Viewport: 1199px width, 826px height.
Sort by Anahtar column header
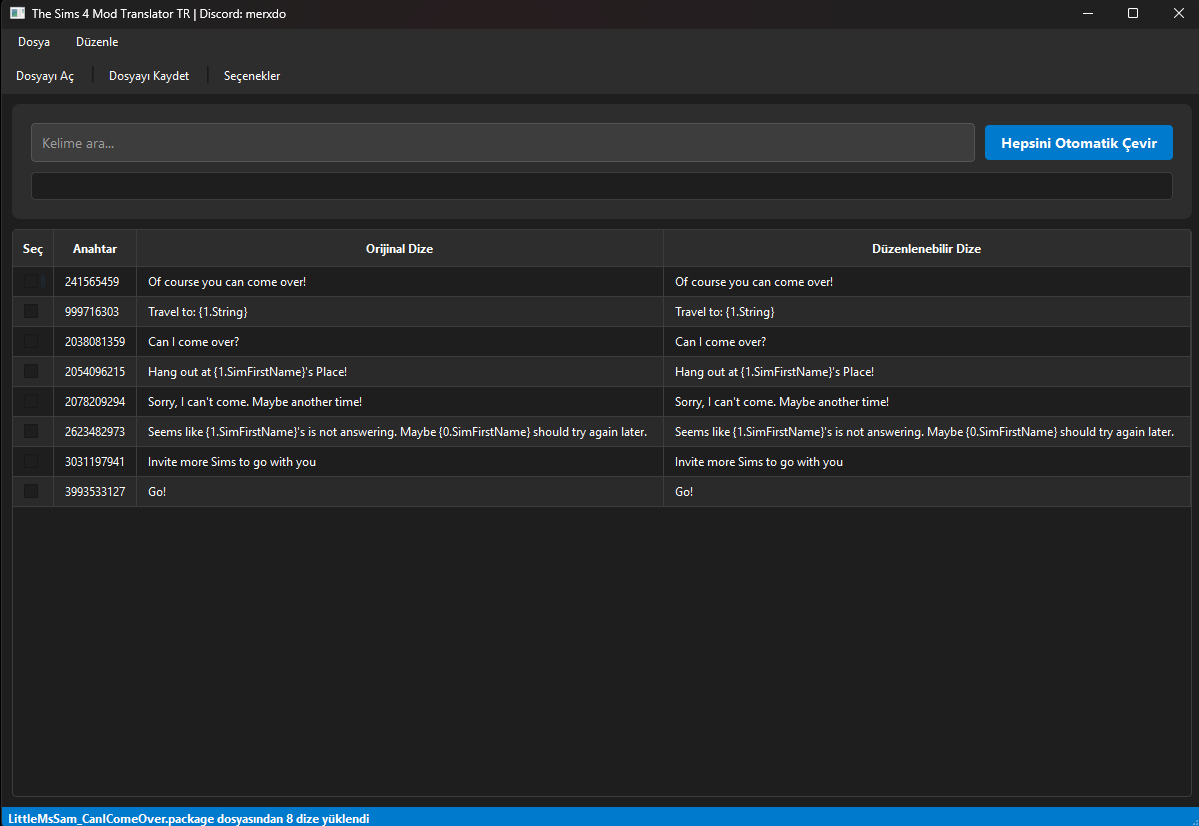point(95,249)
